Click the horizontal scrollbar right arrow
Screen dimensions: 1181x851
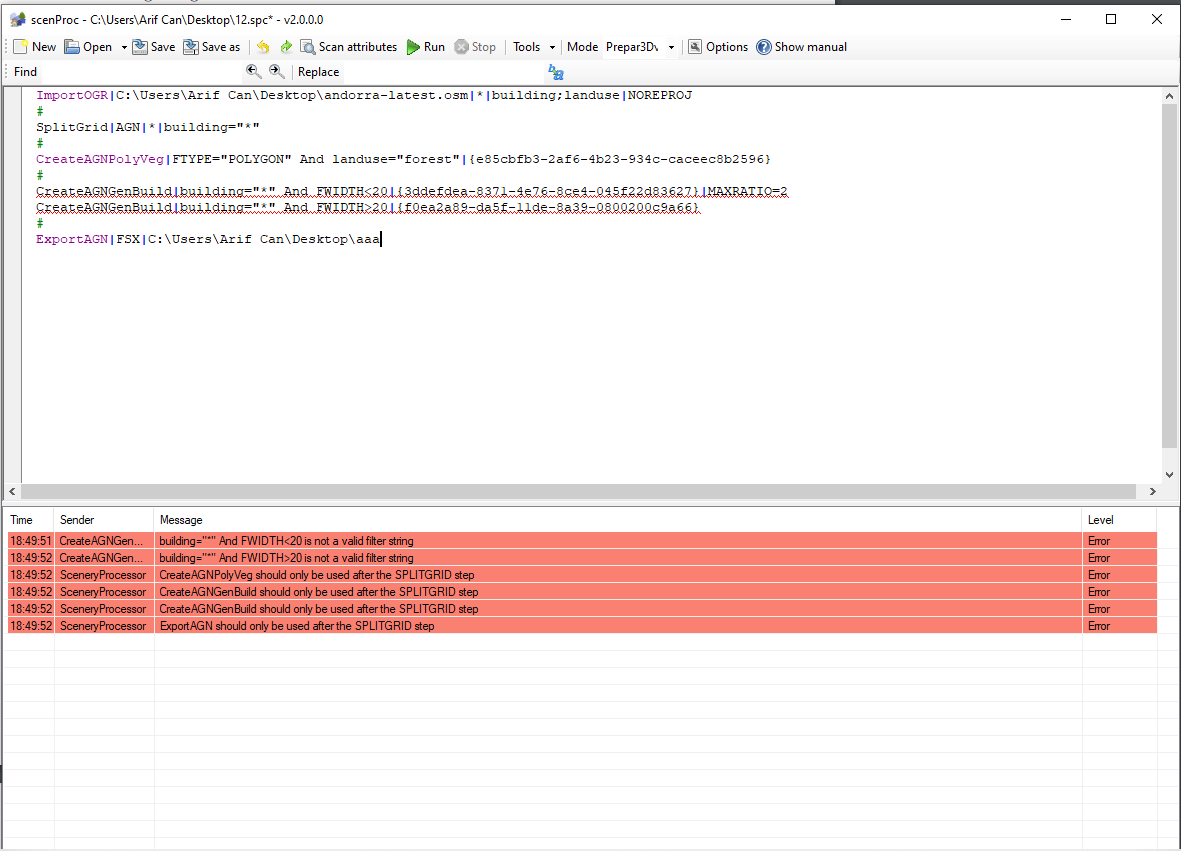click(x=1152, y=491)
